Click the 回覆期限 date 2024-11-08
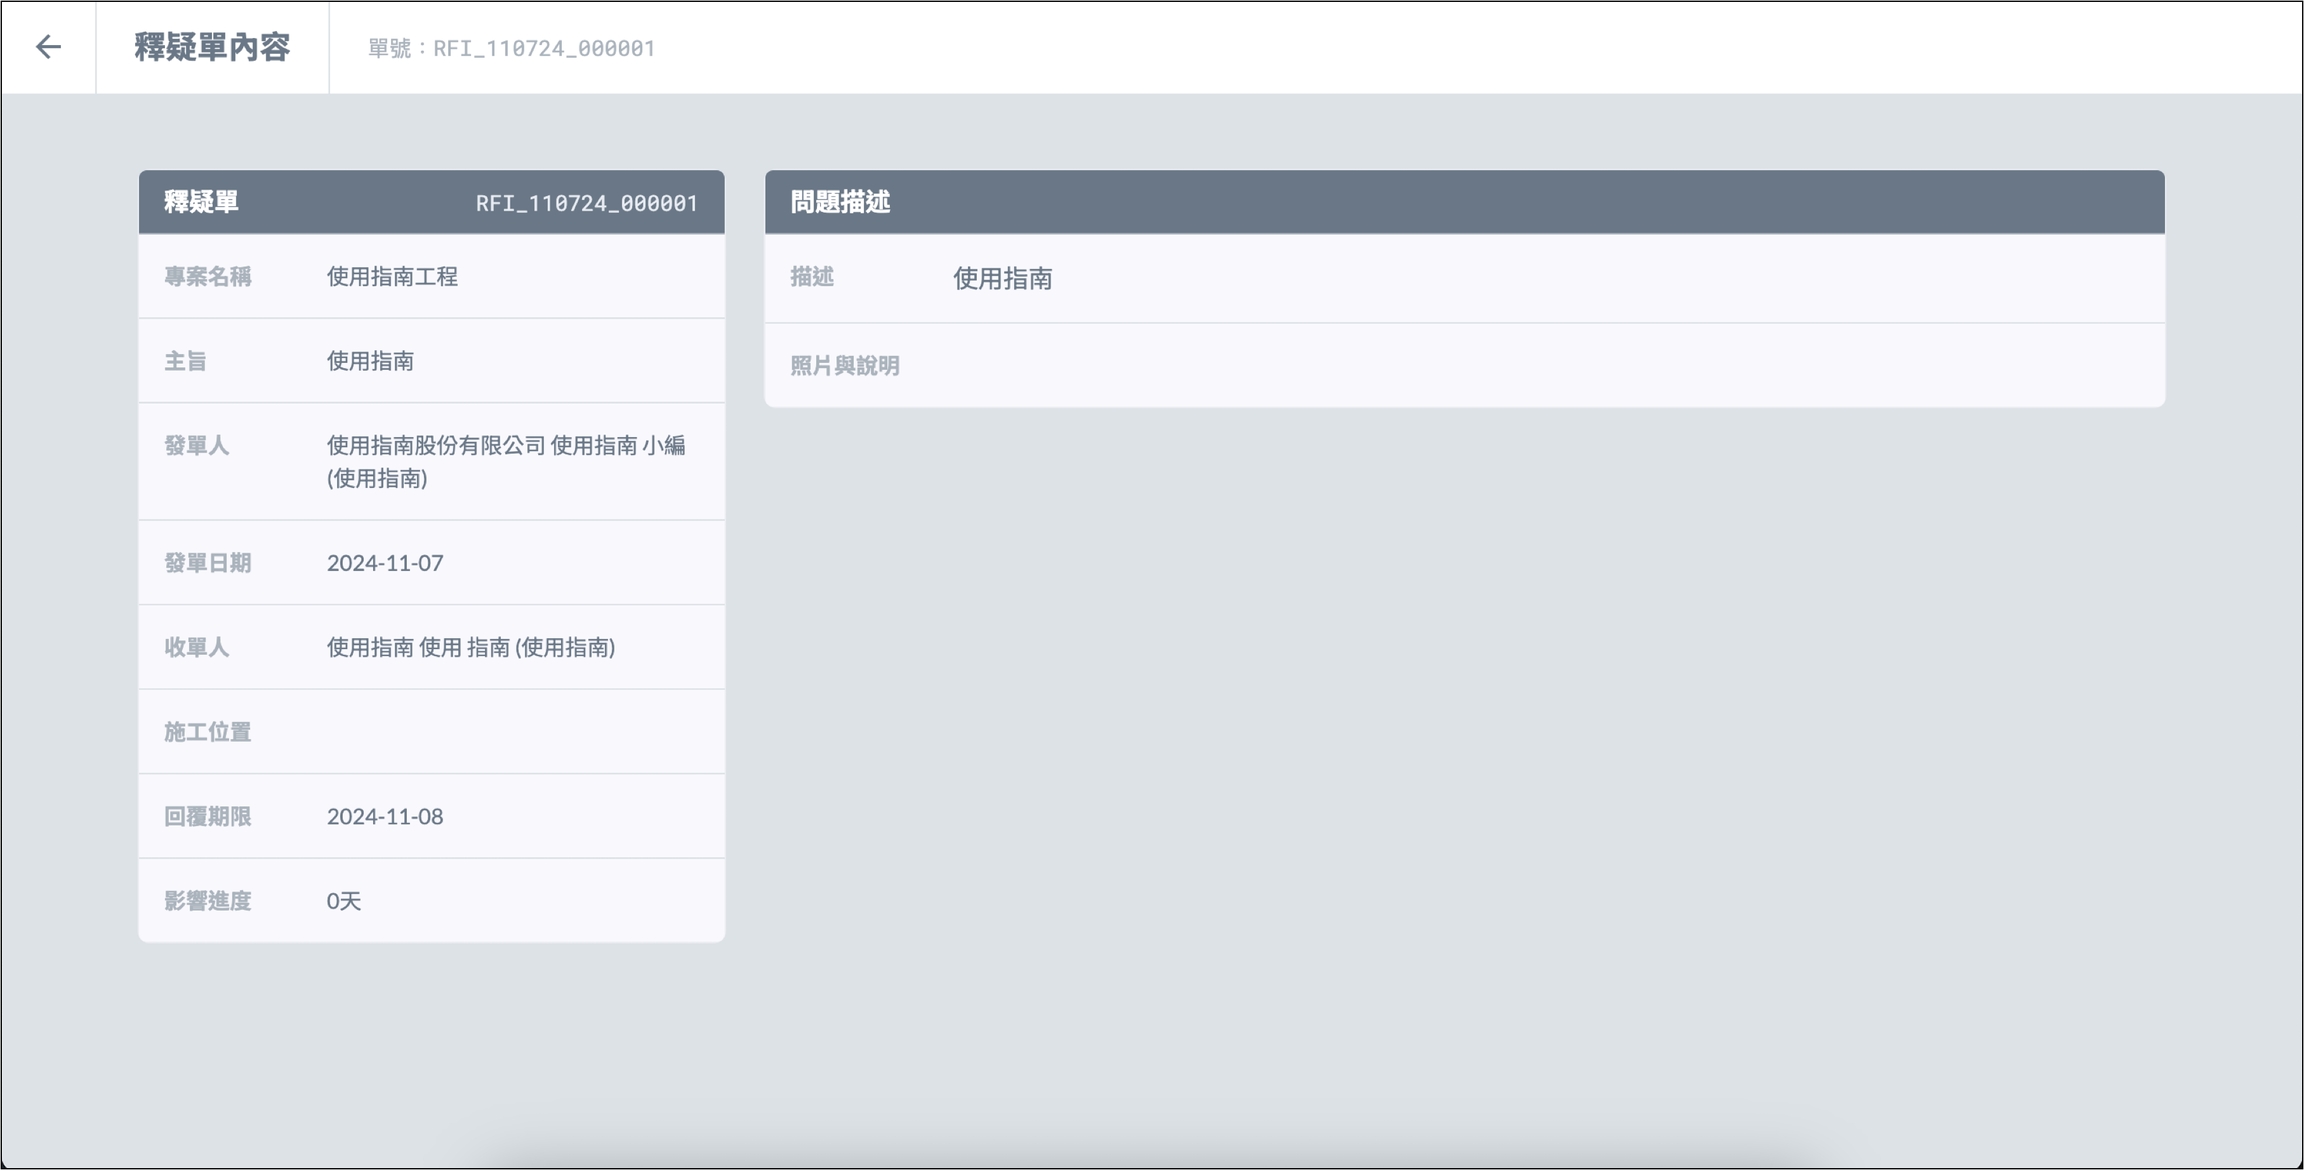Viewport: 2304px width, 1170px height. [x=385, y=817]
